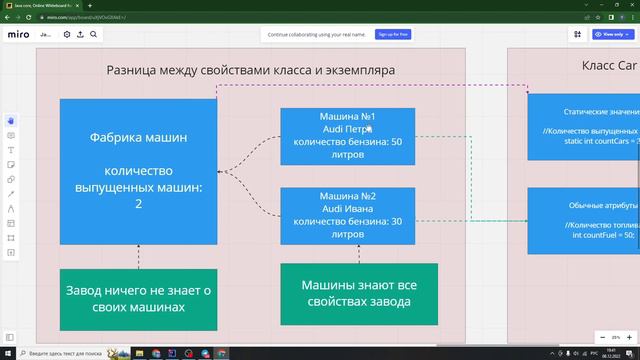
Task: Click the share page icon in address bar
Action: click(x=587, y=18)
